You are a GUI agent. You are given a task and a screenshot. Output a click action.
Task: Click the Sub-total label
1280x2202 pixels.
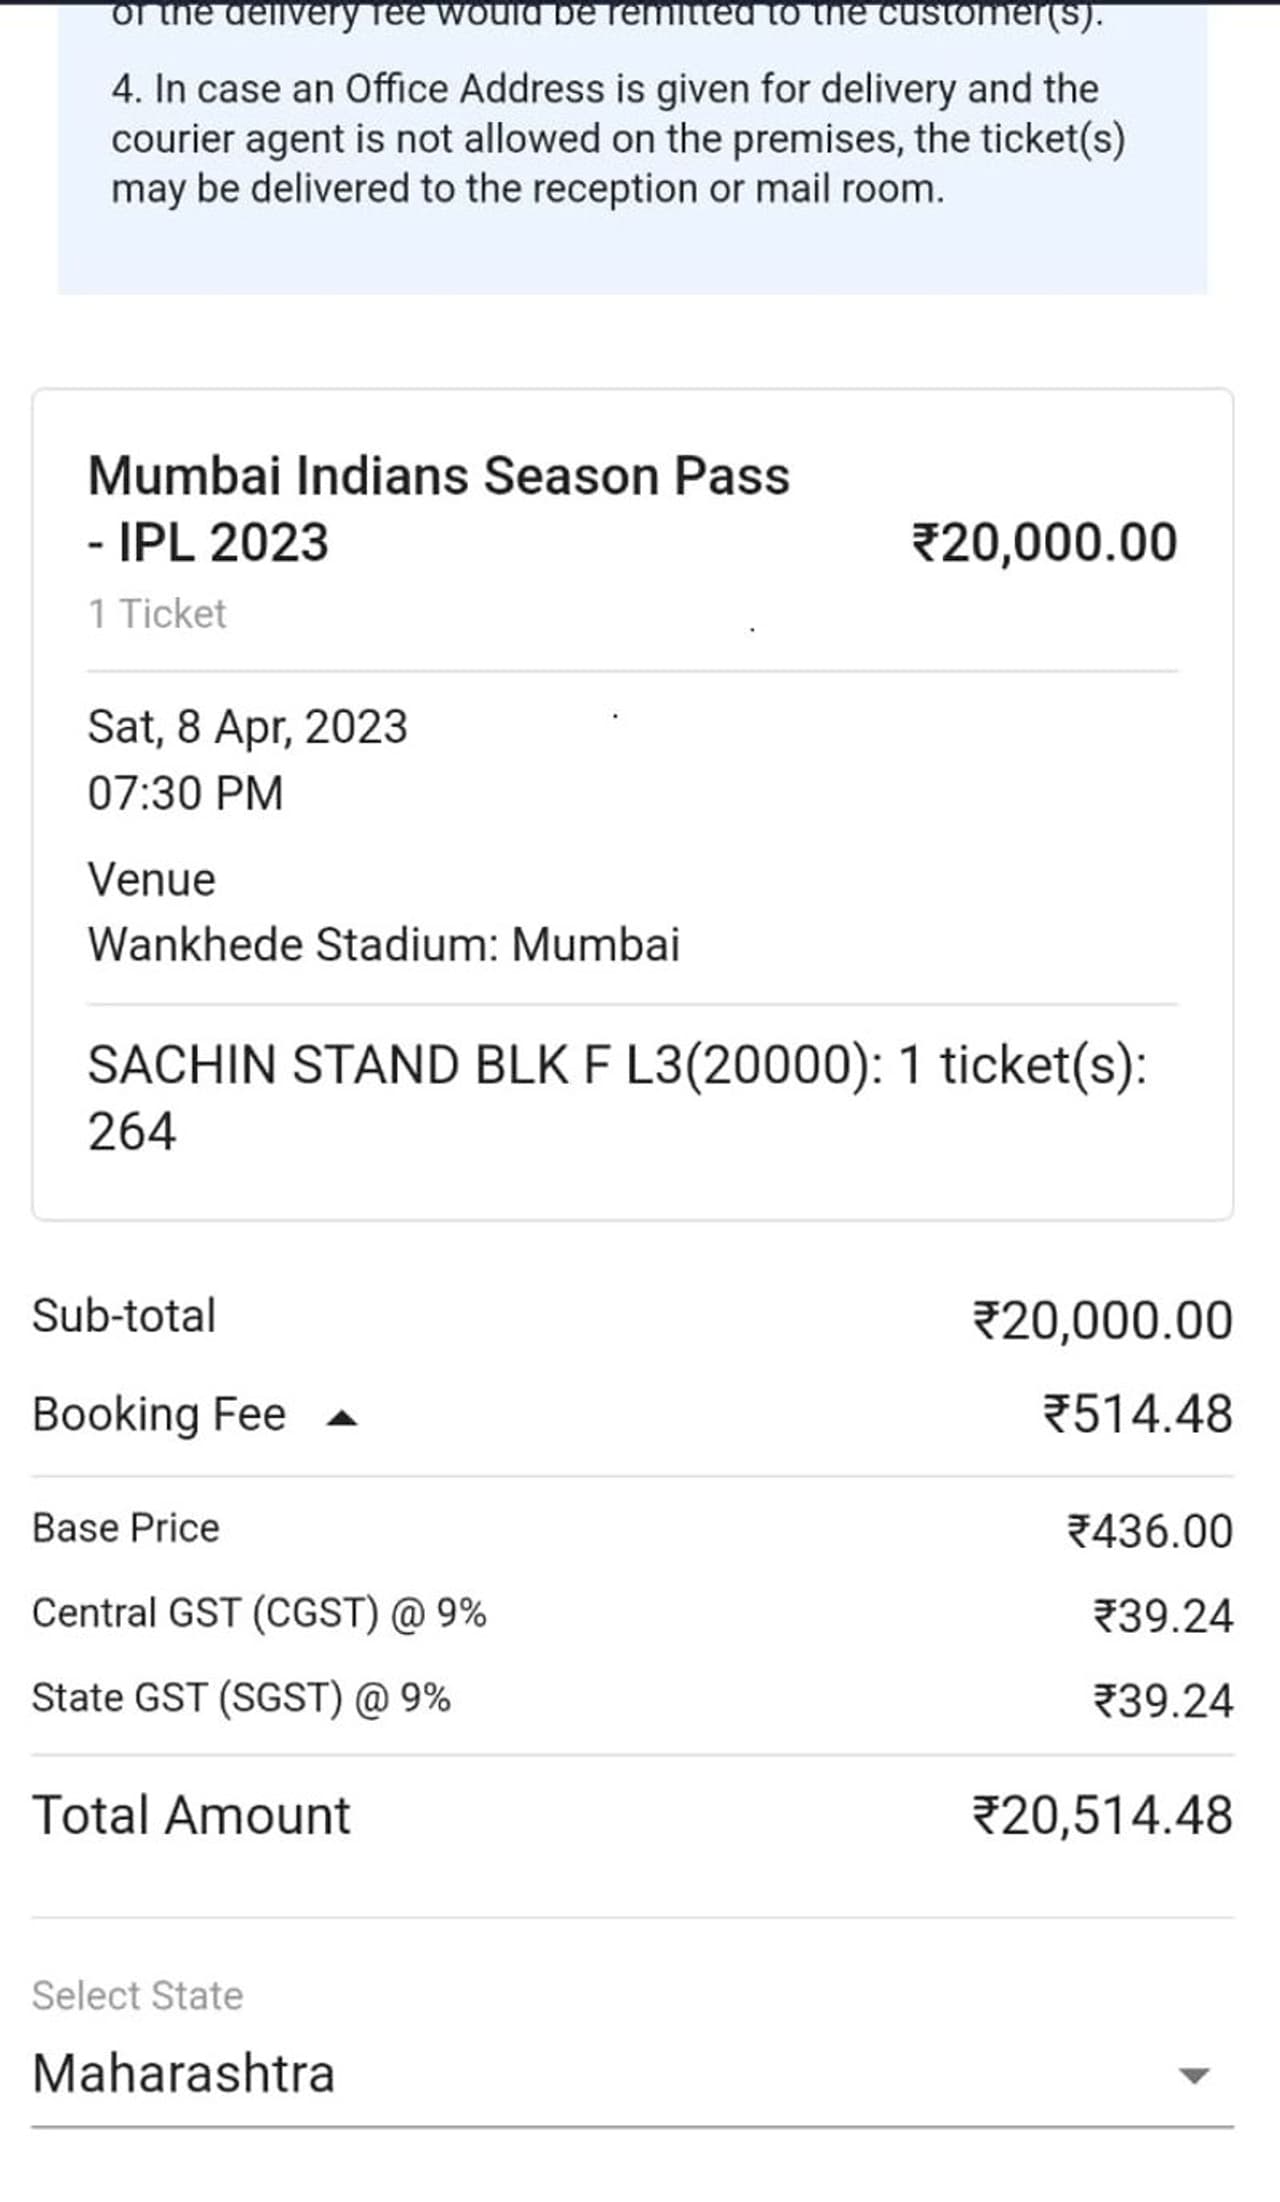[124, 1316]
